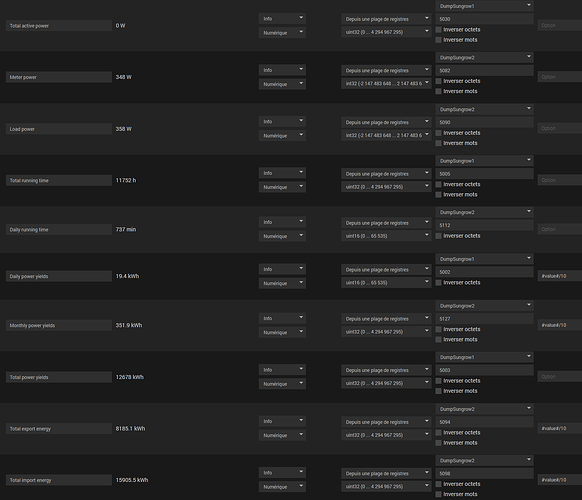Click the #value#/10 option for Daily power yields
582x500 pixels.
pyautogui.click(x=560, y=276)
